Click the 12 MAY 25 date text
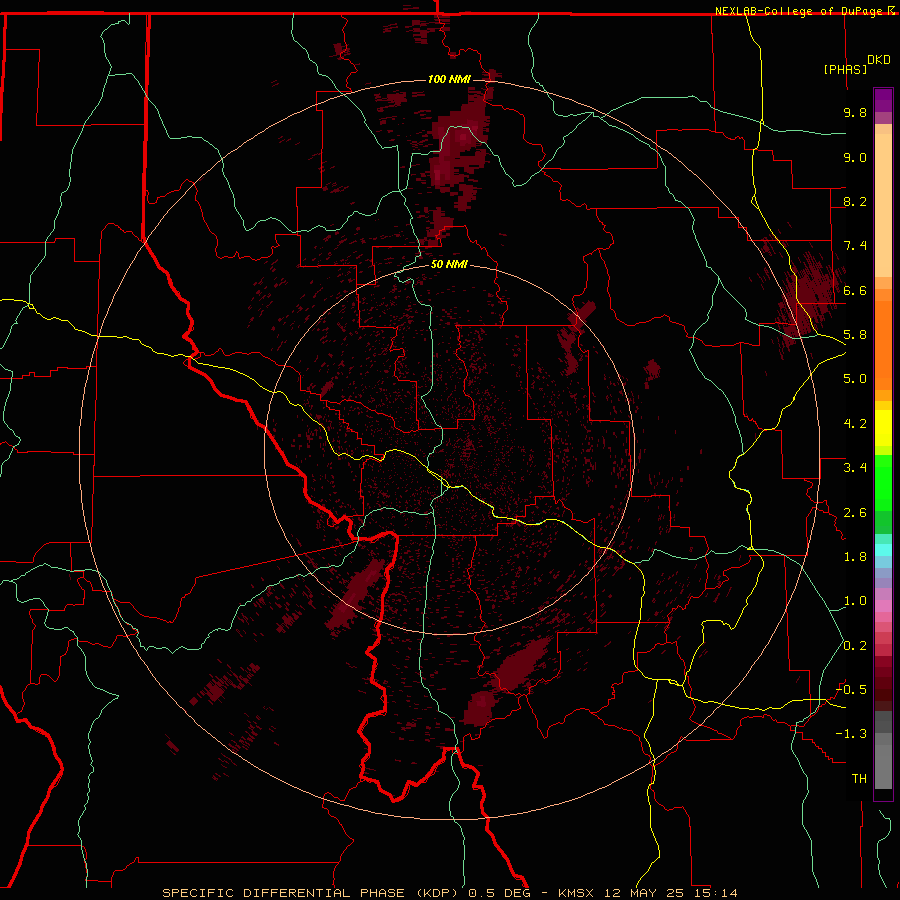Screen dimensions: 900x900 click(643, 893)
